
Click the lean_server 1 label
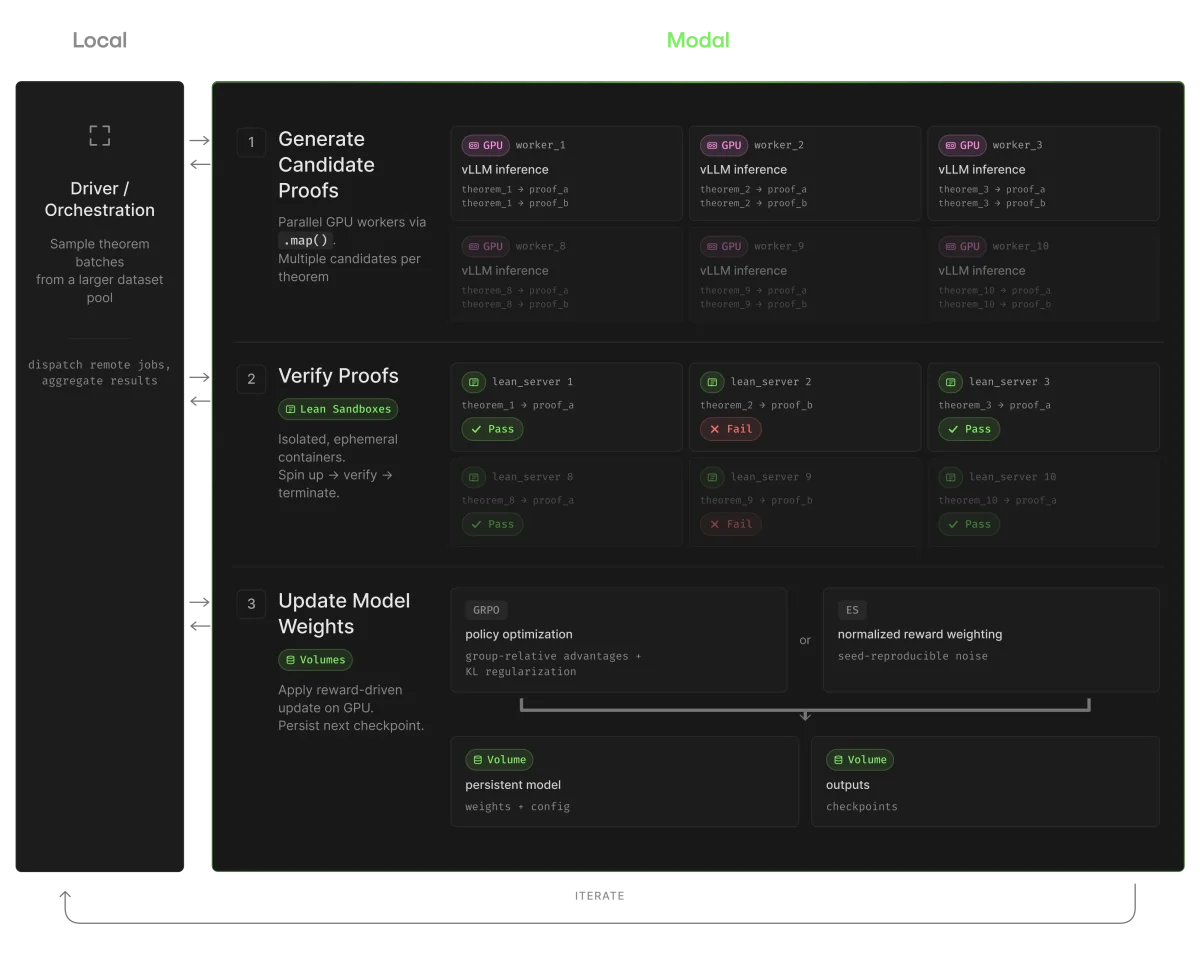[x=533, y=382]
